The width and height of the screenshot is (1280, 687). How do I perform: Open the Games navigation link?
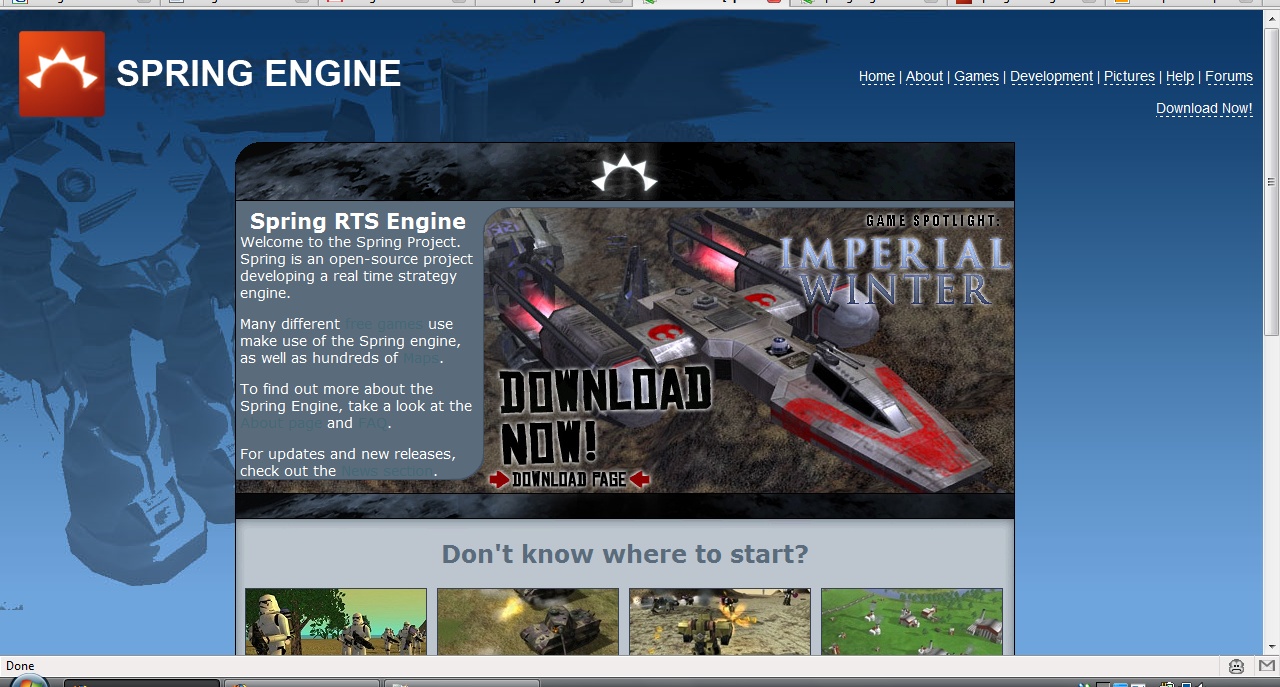(x=976, y=77)
